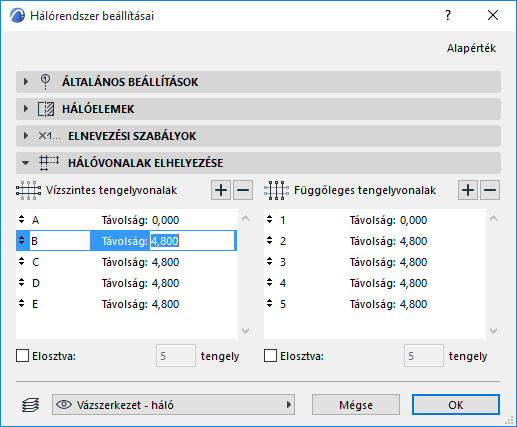The image size is (517, 427).
Task: Expand the ELNEVEZÉSI SZABÁLYOK panel arrow
Action: (26, 136)
